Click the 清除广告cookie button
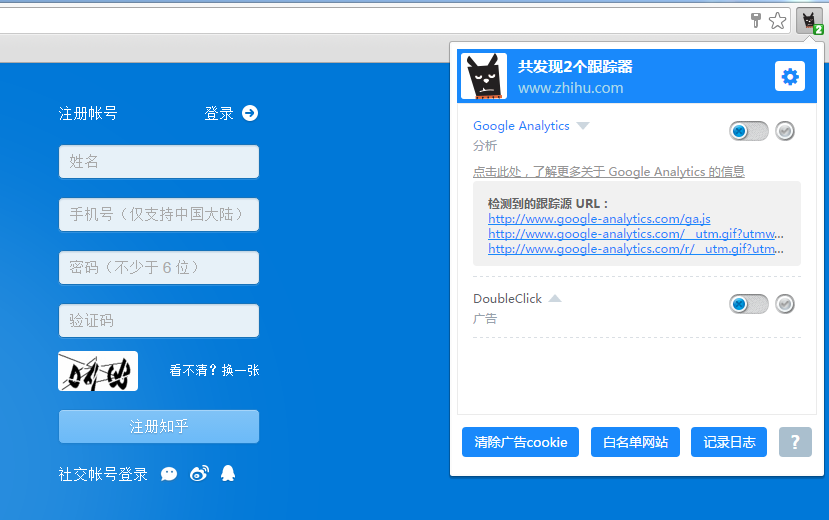The image size is (829, 520). (520, 442)
